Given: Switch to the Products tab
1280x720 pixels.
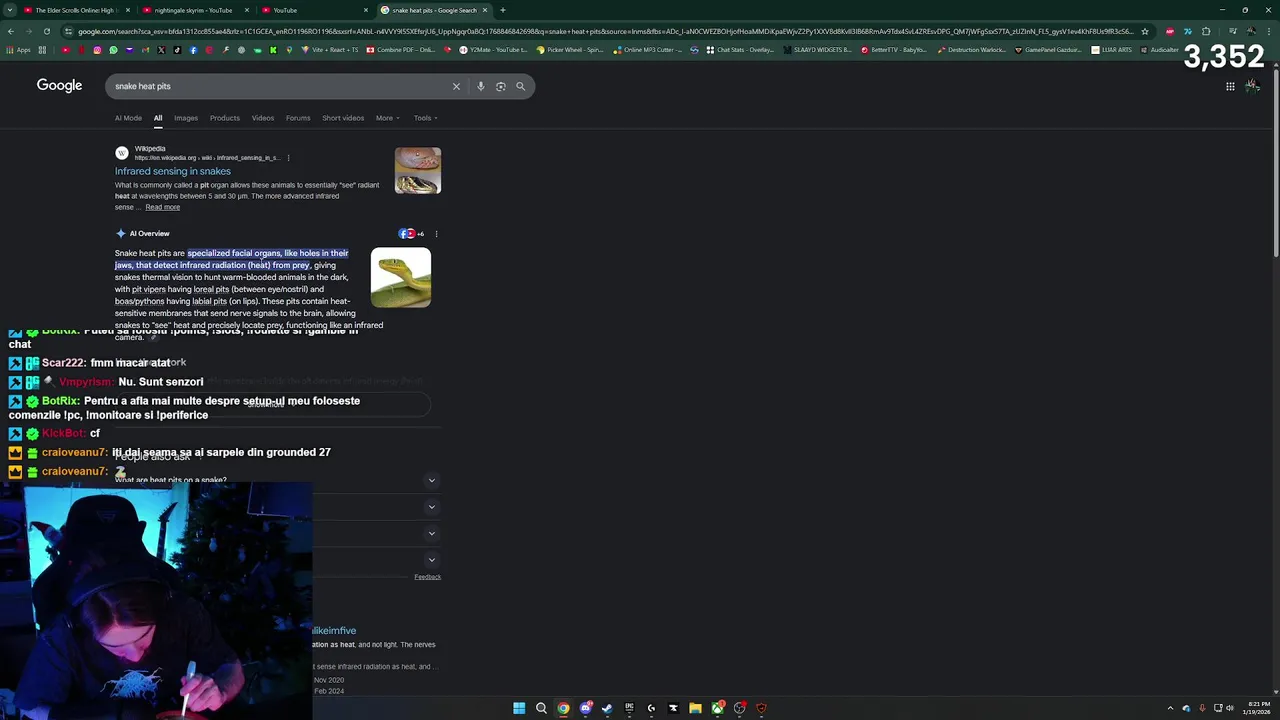Looking at the screenshot, I should coord(225,118).
